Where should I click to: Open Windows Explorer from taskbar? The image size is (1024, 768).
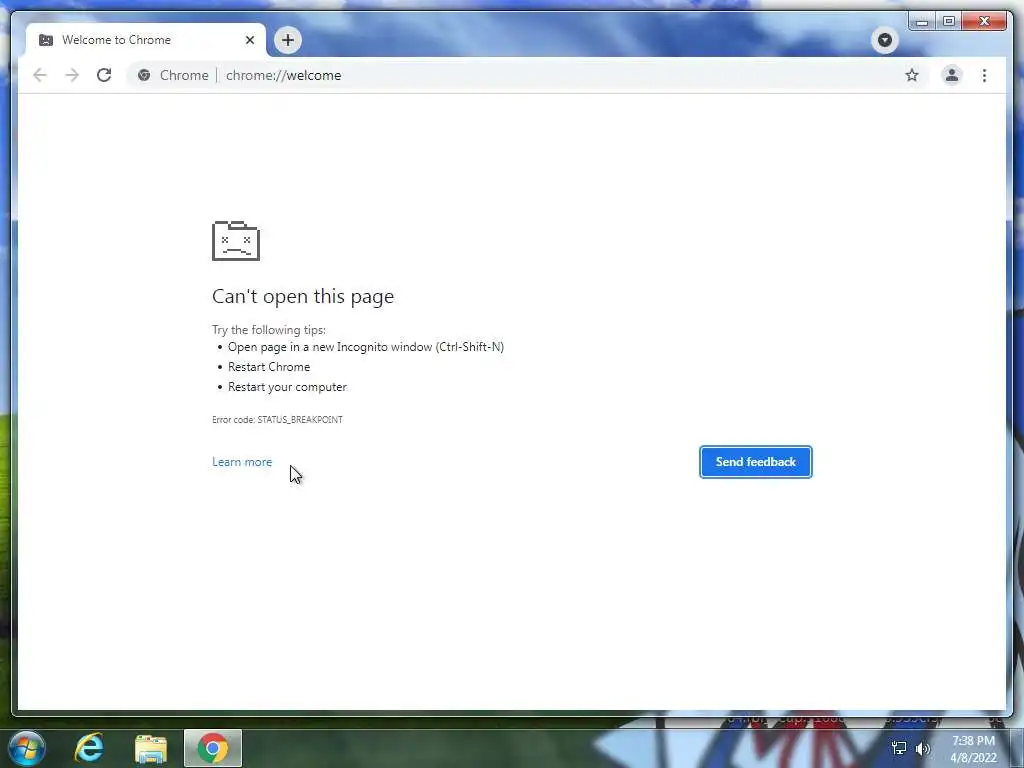[x=151, y=748]
